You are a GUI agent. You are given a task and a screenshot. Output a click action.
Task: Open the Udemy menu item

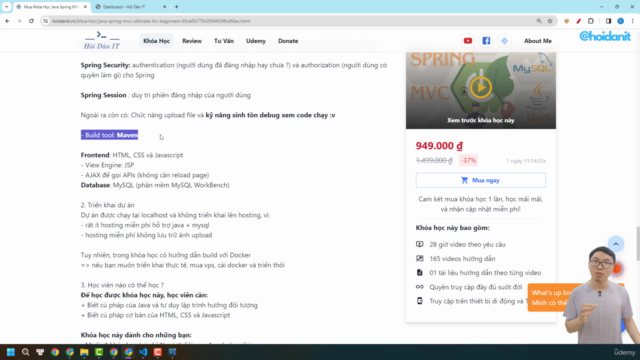256,41
